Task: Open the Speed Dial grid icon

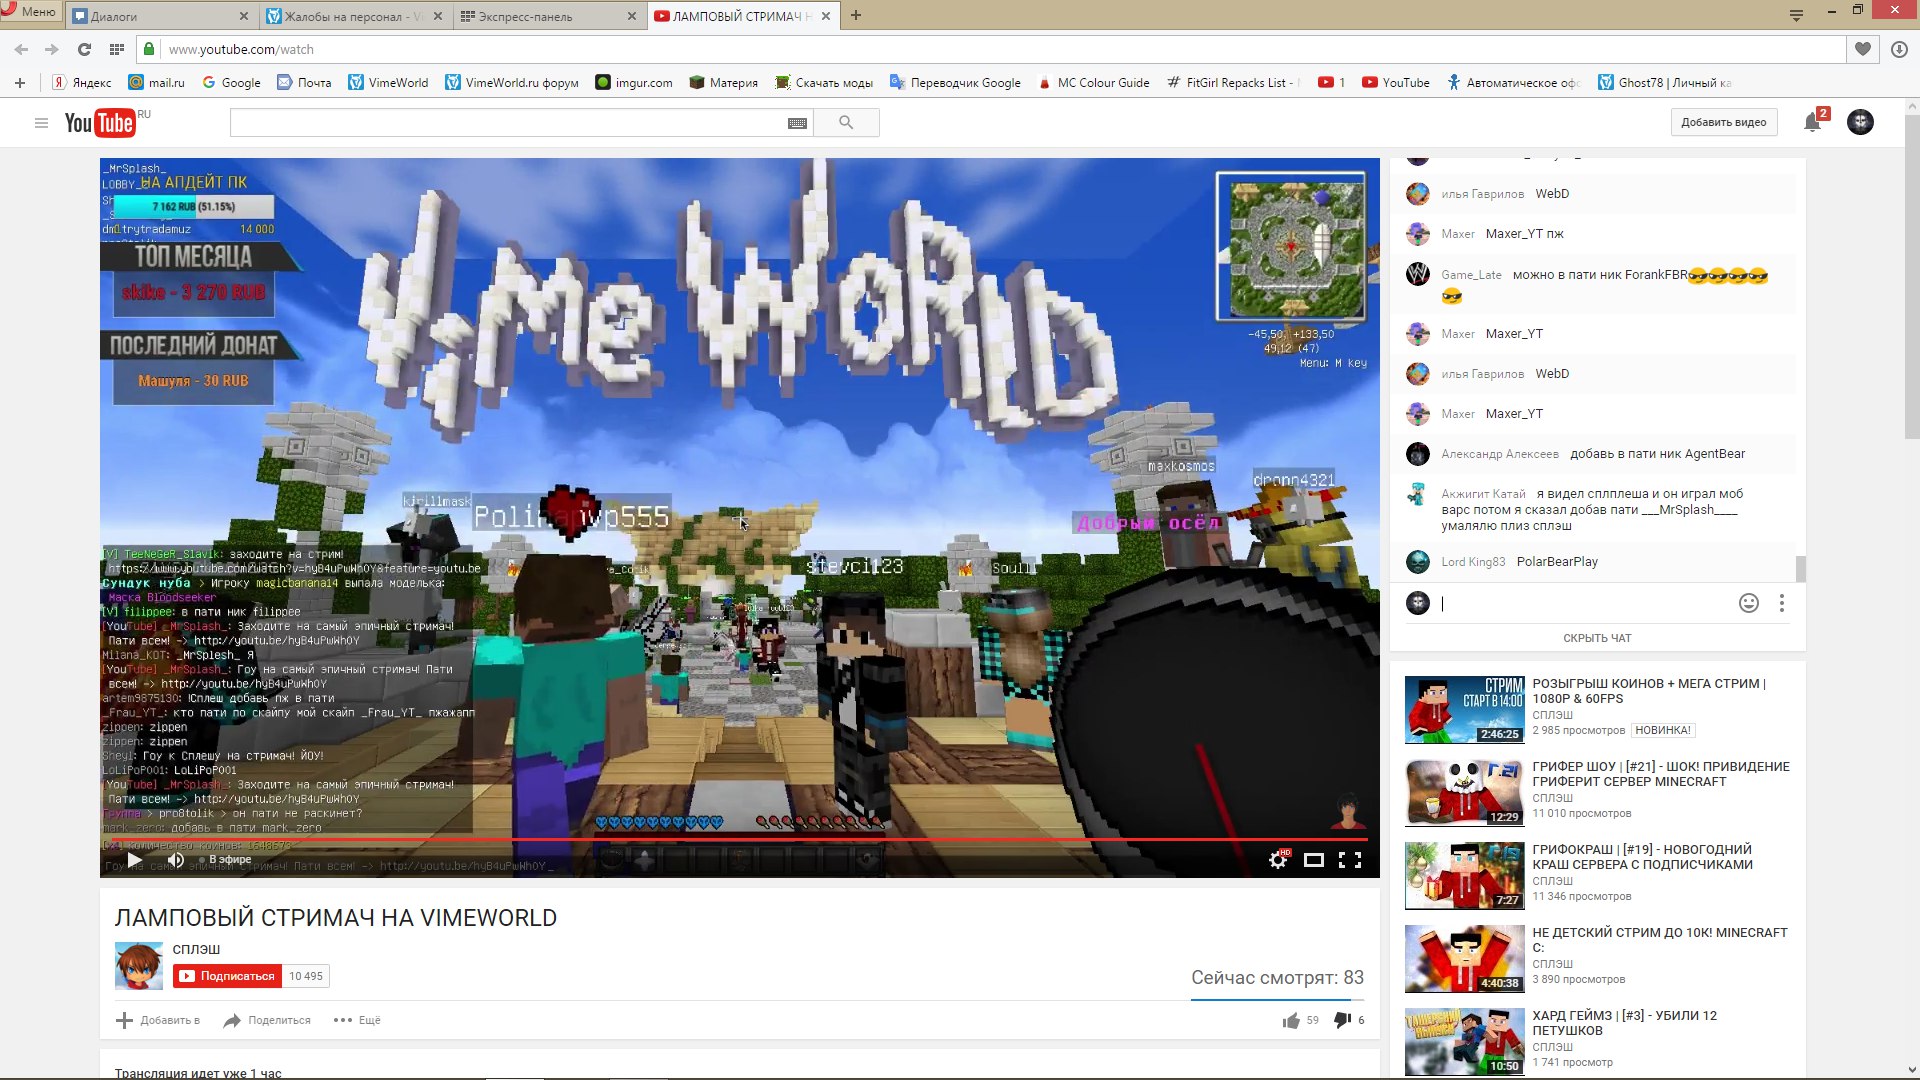Action: (117, 49)
